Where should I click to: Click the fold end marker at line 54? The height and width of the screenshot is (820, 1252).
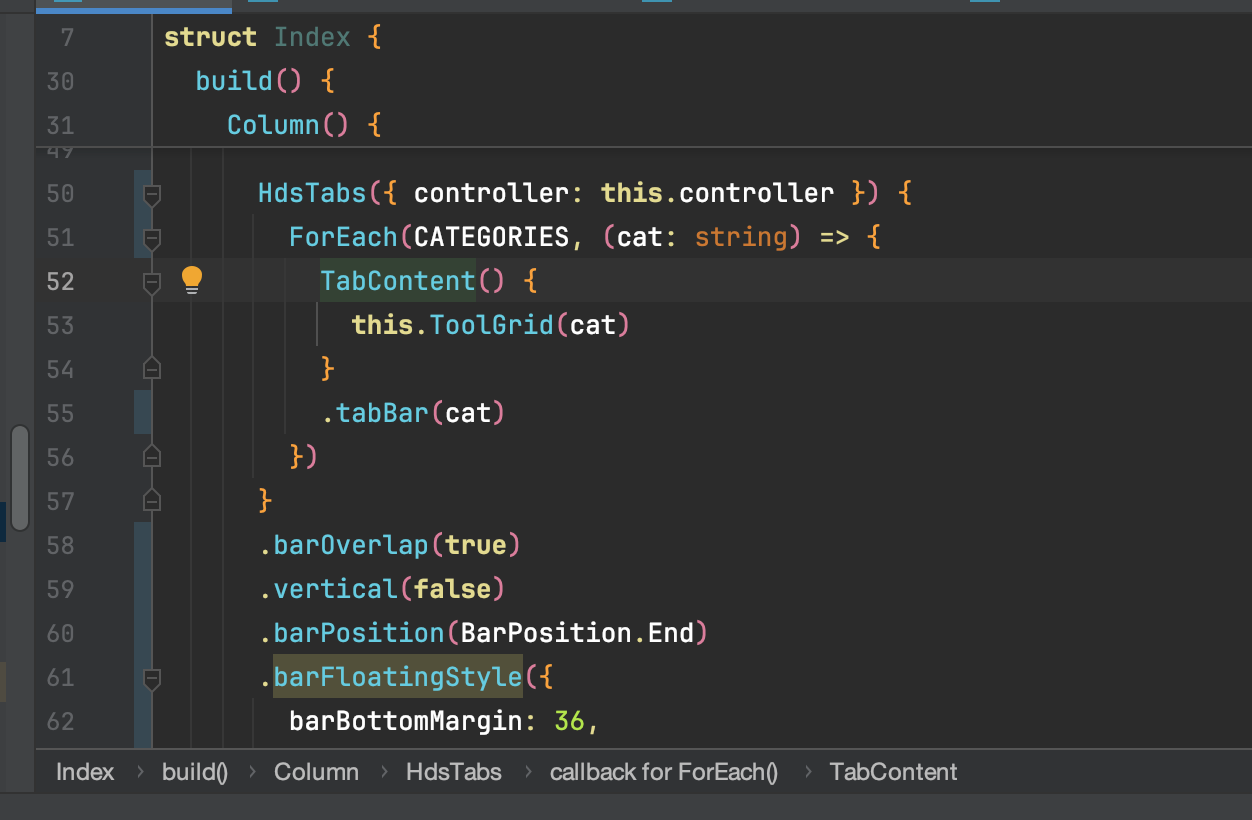pos(152,369)
